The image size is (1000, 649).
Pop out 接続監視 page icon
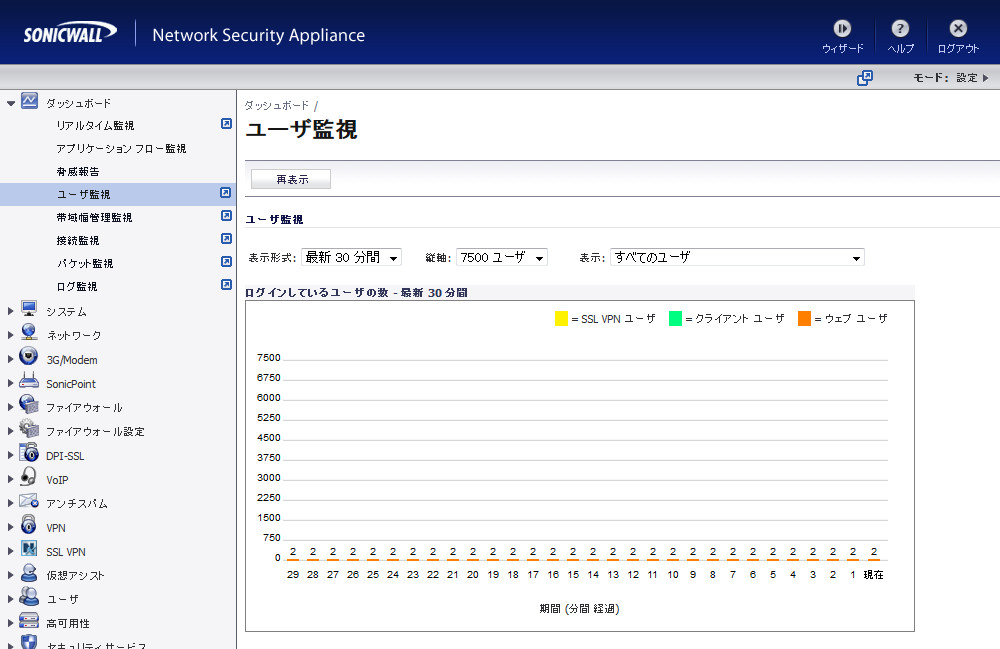pos(226,238)
